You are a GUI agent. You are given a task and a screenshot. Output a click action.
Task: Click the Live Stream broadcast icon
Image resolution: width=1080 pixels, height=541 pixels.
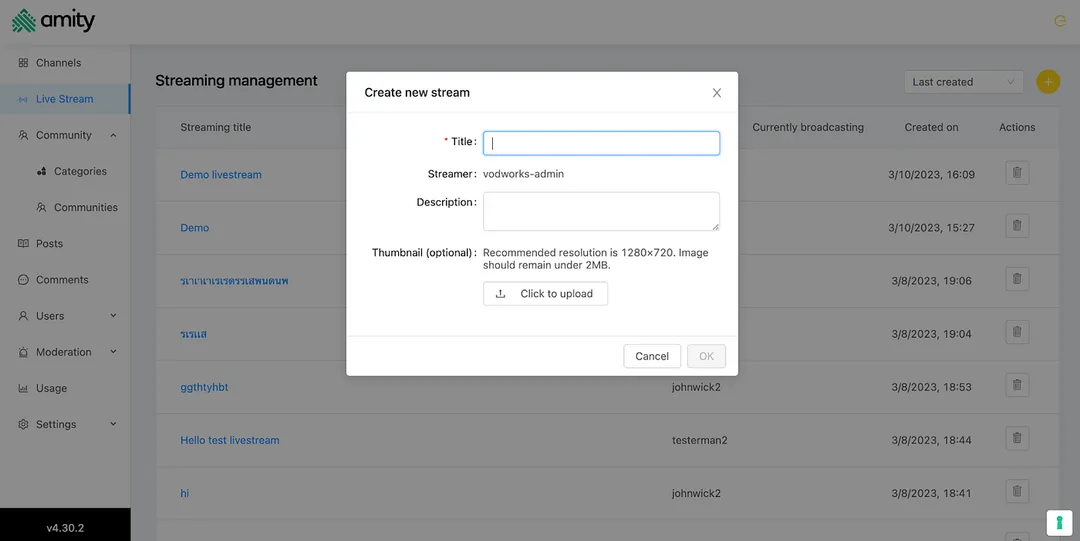coord(23,99)
